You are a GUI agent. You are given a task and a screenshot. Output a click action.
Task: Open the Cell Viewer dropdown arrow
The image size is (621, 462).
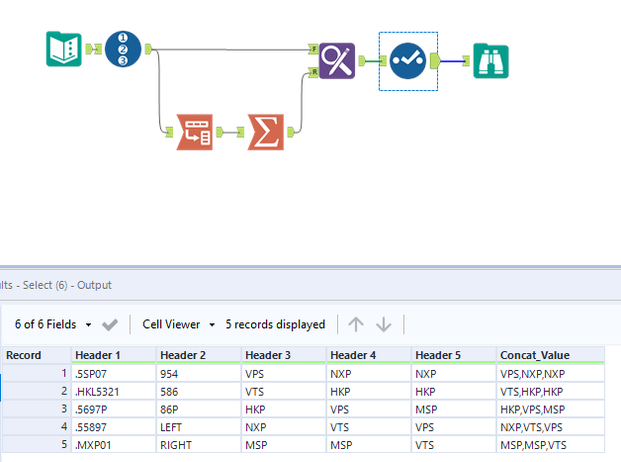212,325
